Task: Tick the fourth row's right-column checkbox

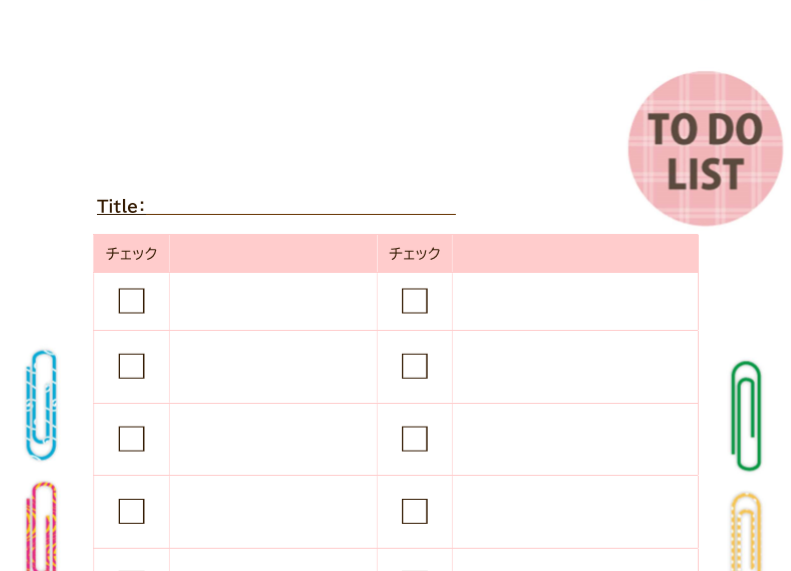Action: click(415, 511)
